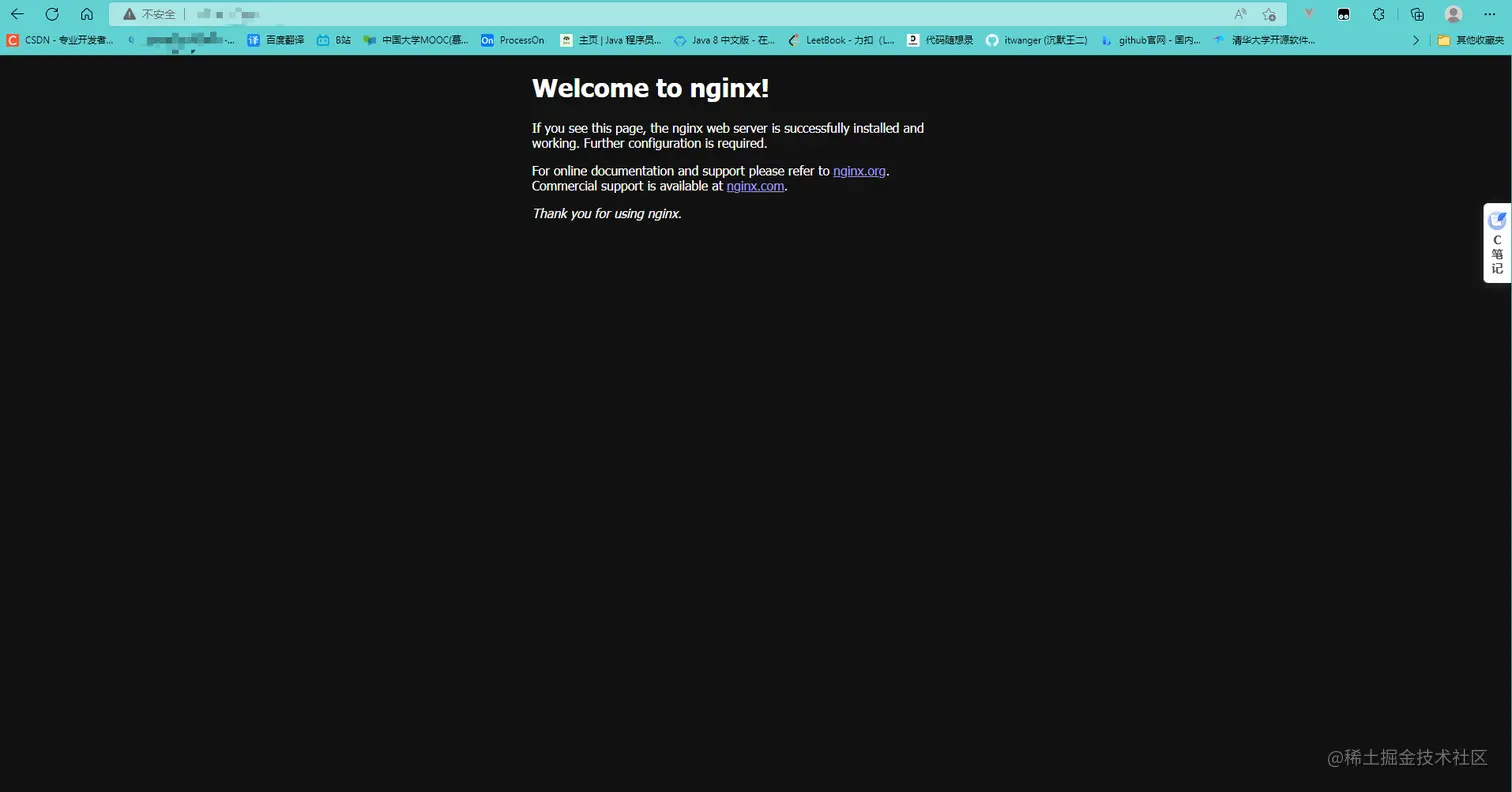This screenshot has height=792, width=1512.
Task: Open the home page icon
Action: [87, 14]
